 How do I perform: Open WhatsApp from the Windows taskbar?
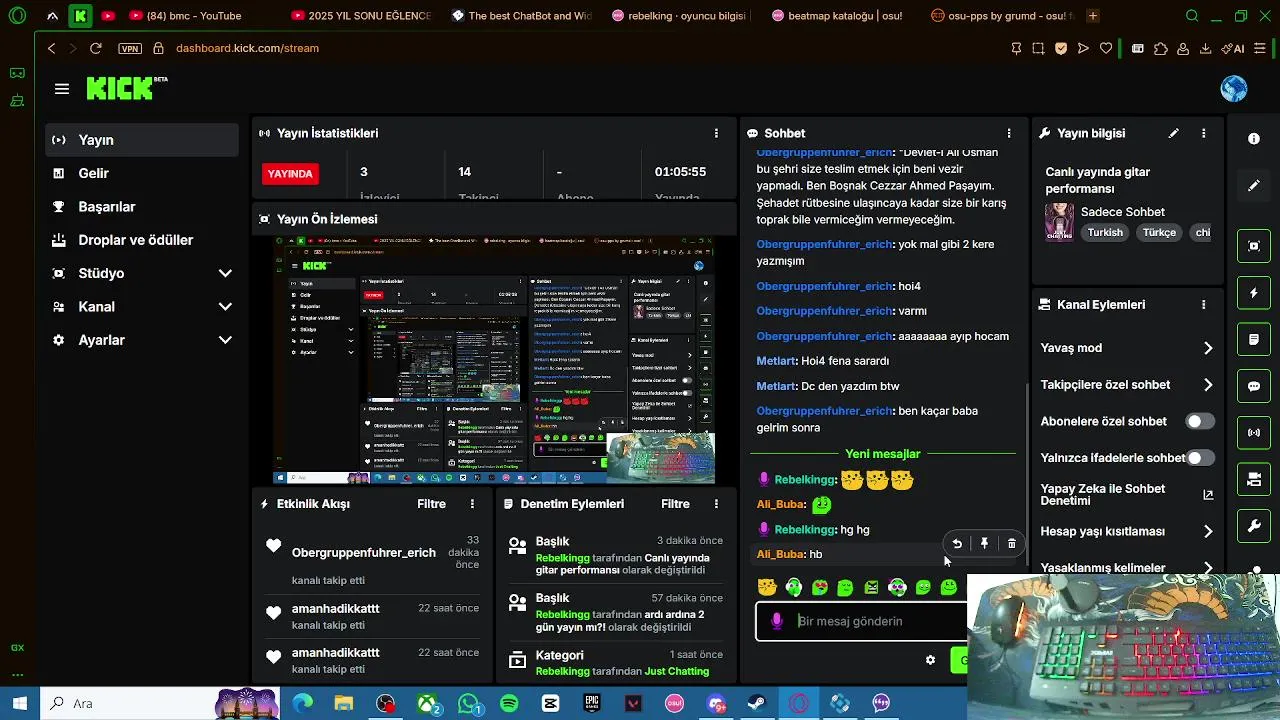coord(469,703)
